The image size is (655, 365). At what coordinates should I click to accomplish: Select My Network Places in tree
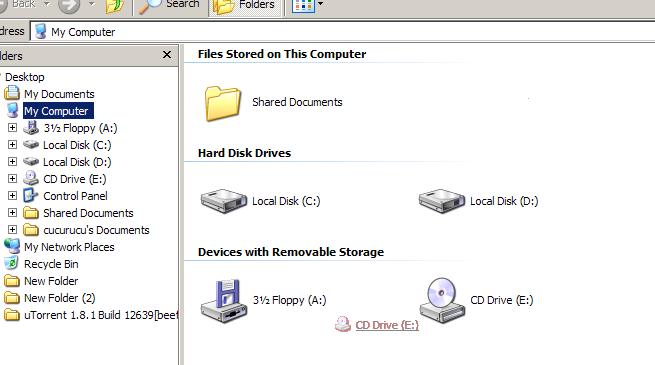point(69,248)
